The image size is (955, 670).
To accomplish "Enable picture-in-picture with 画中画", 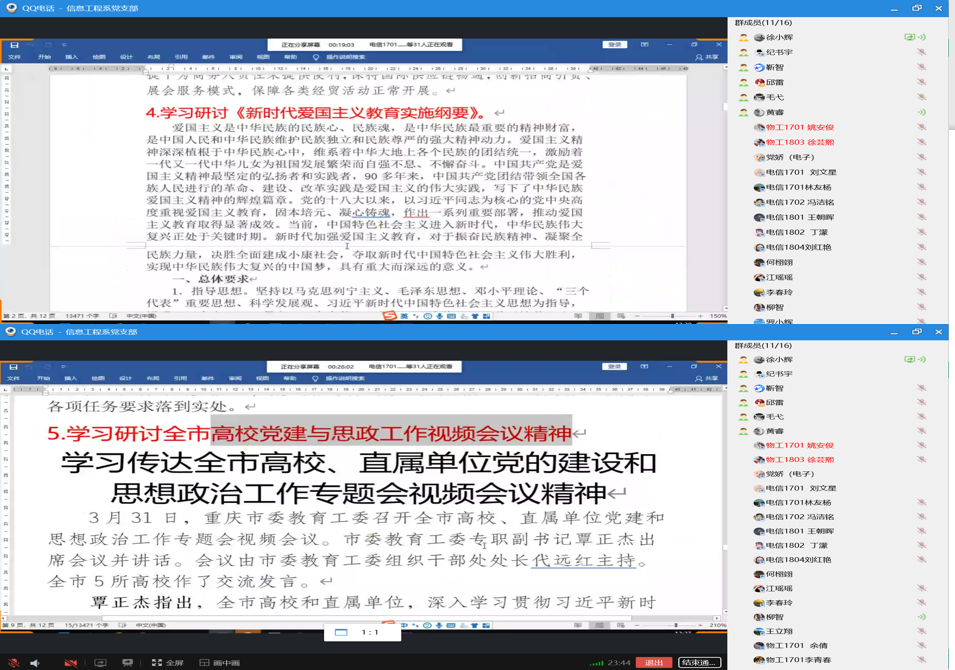I will [x=220, y=662].
